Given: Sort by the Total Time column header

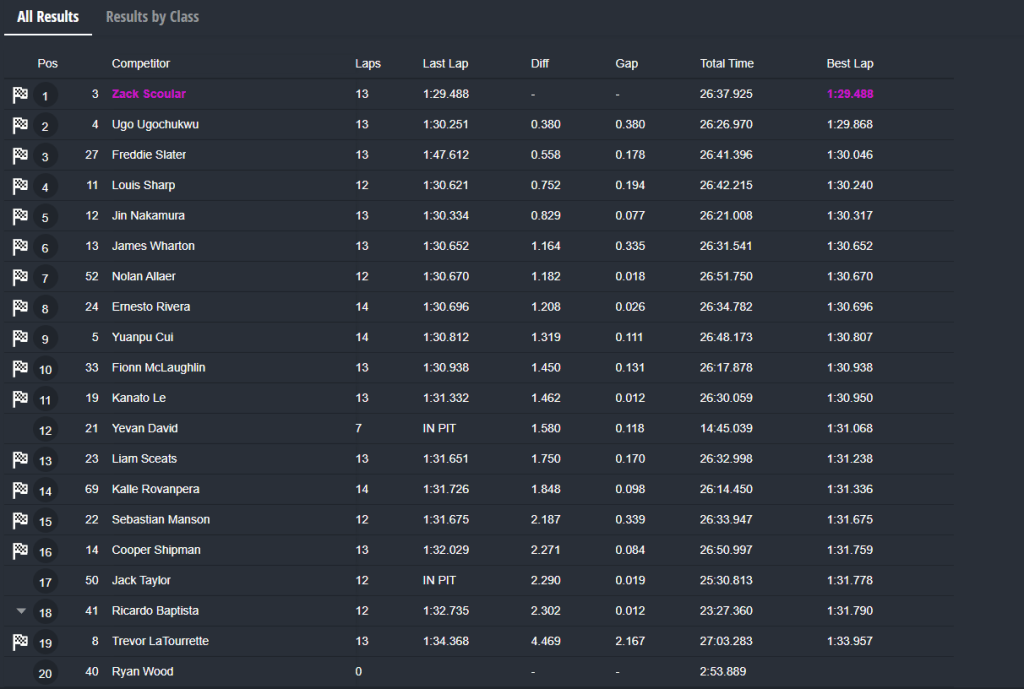Looking at the screenshot, I should click(727, 64).
